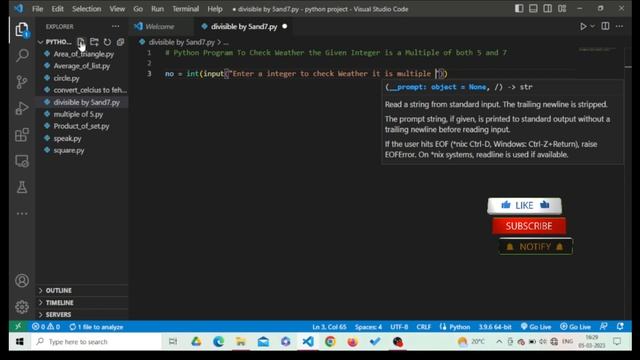The width and height of the screenshot is (640, 360).
Task: Collapse all folders in explorer
Action: tap(120, 42)
